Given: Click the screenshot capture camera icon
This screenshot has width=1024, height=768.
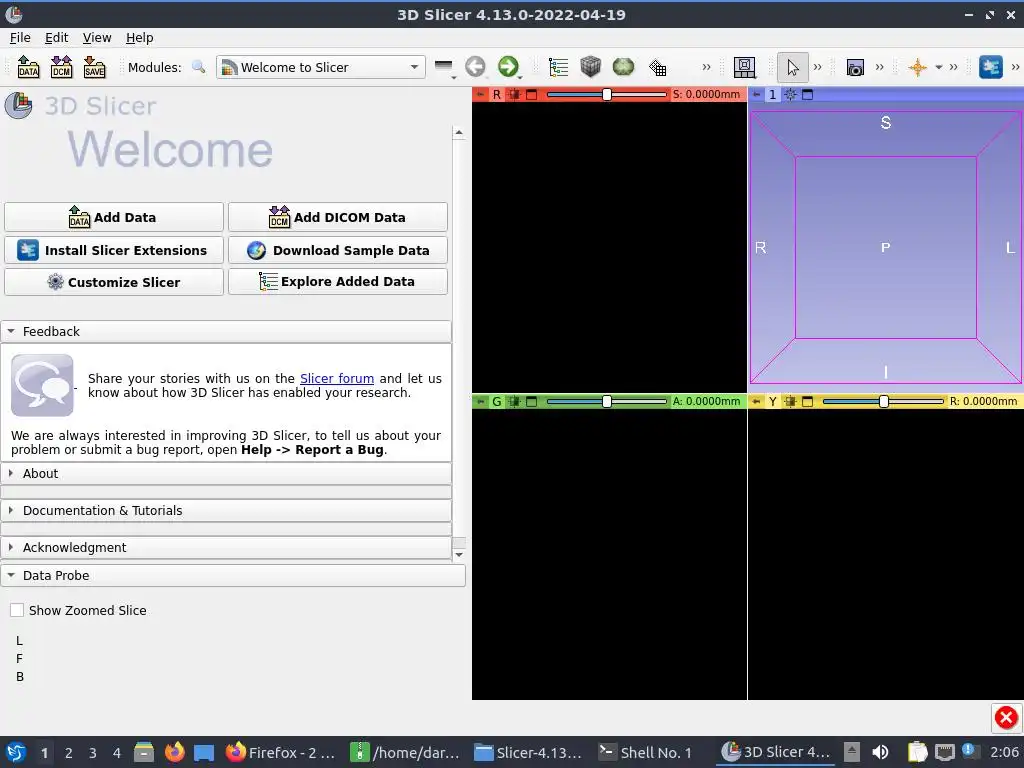Looking at the screenshot, I should click(x=855, y=67).
